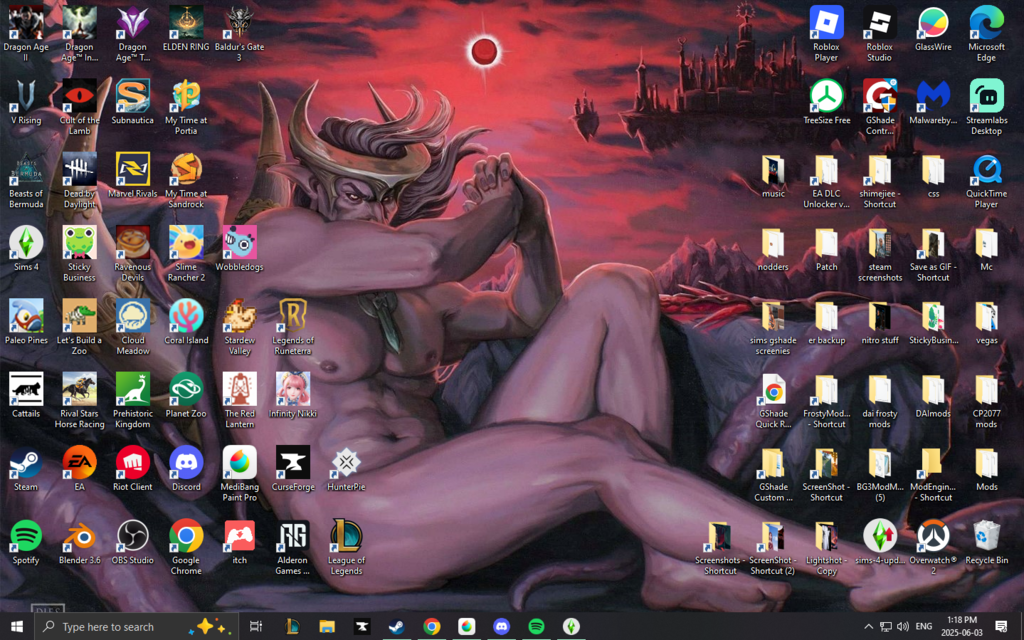Select the nitro stuff folder
The height and width of the screenshot is (640, 1024).
click(x=880, y=322)
